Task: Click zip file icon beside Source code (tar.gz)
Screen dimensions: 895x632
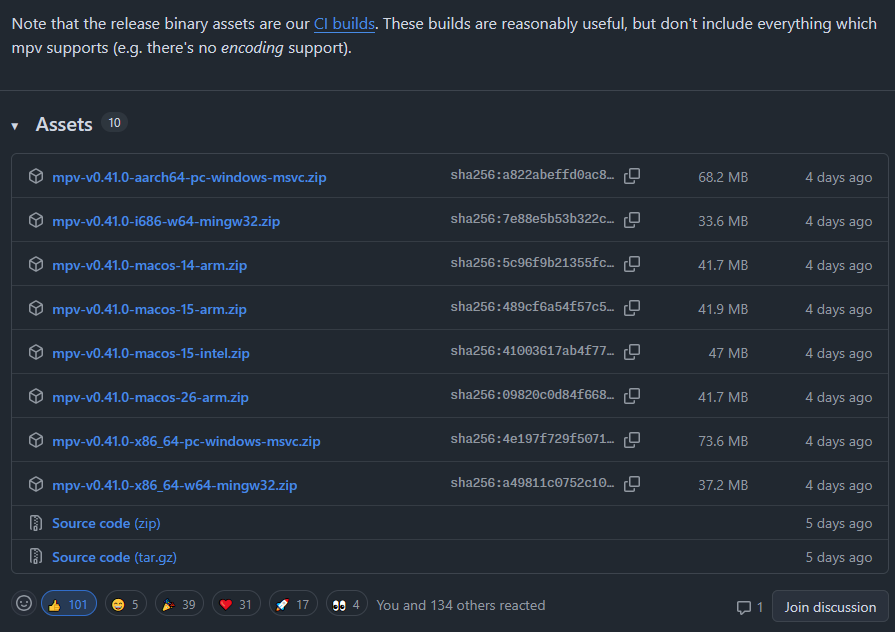Action: pos(36,557)
